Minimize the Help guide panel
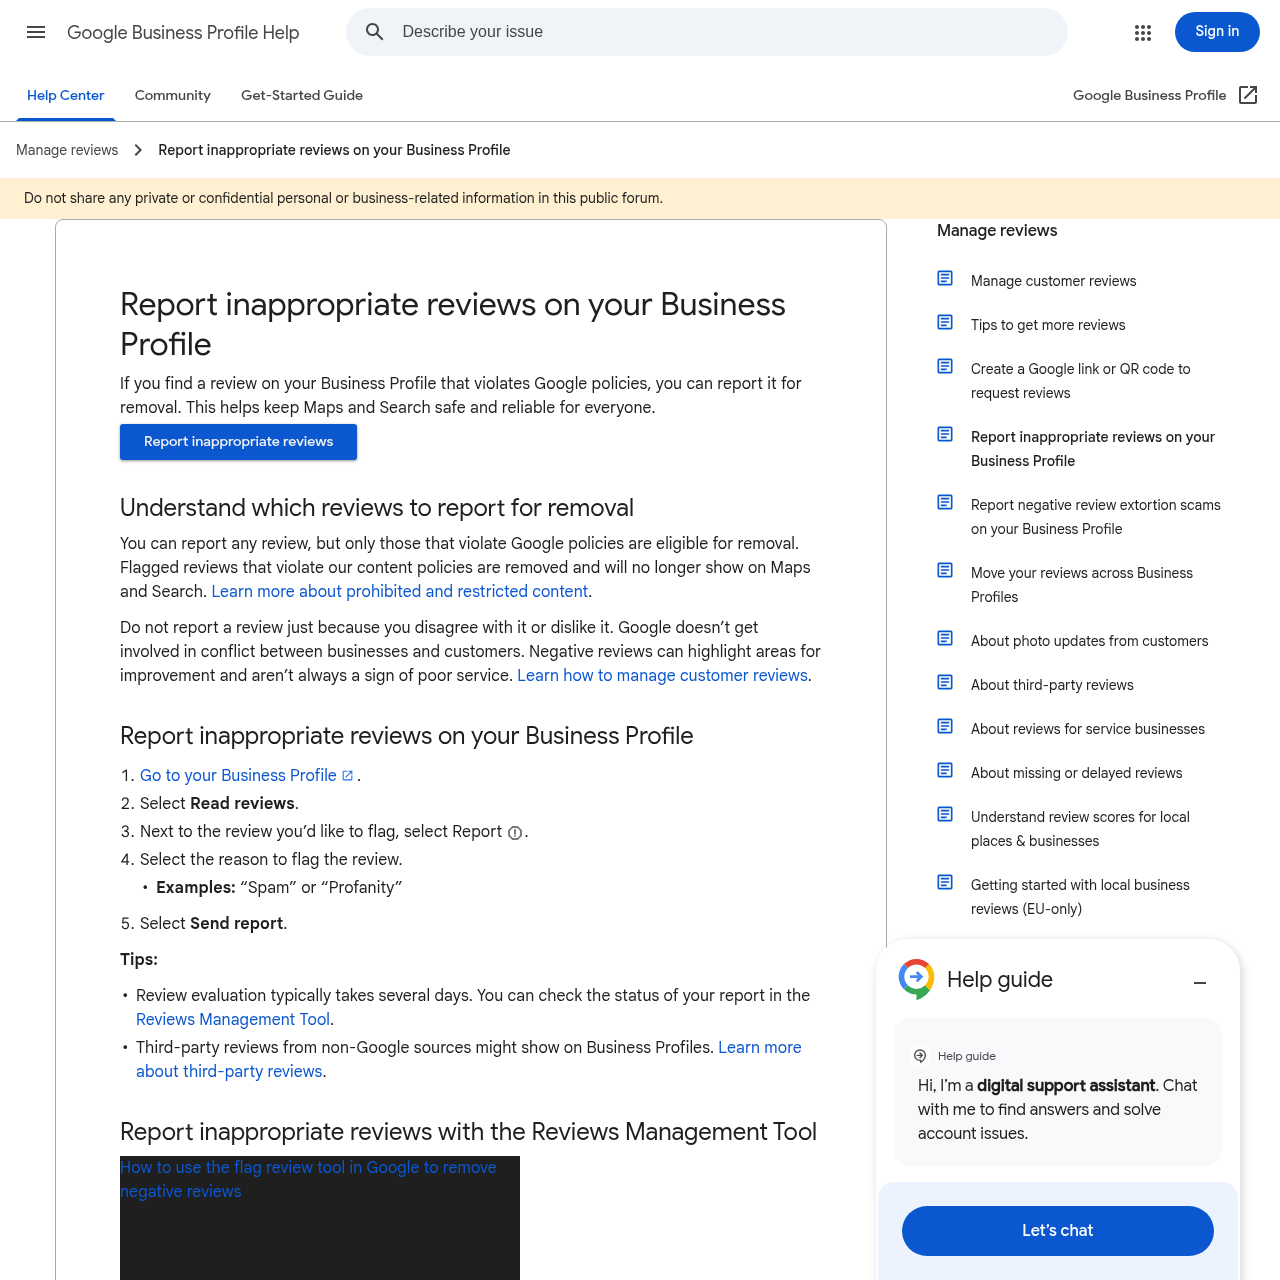 1200,983
